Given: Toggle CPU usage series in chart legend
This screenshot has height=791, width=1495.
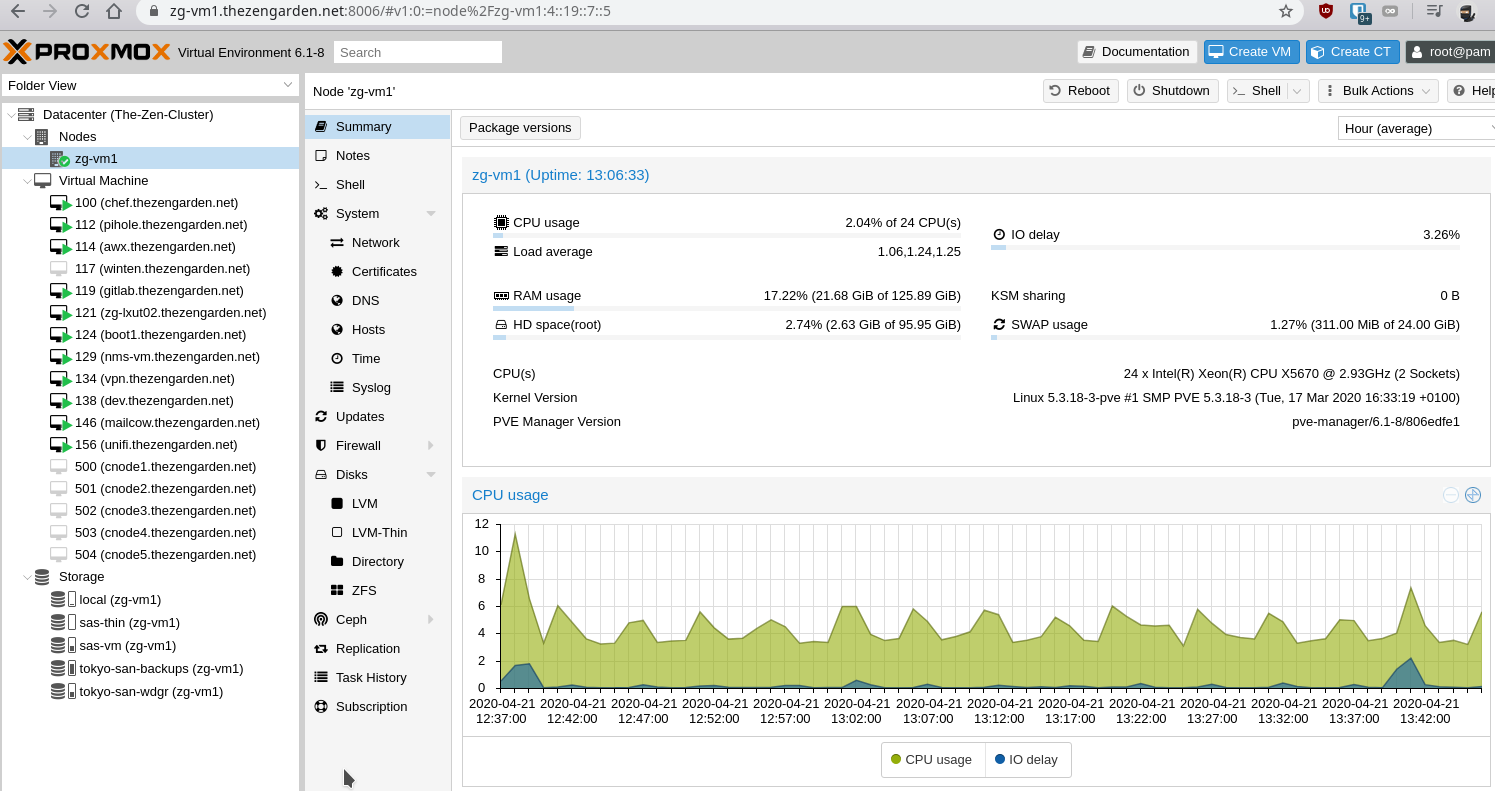Looking at the screenshot, I should click(932, 759).
